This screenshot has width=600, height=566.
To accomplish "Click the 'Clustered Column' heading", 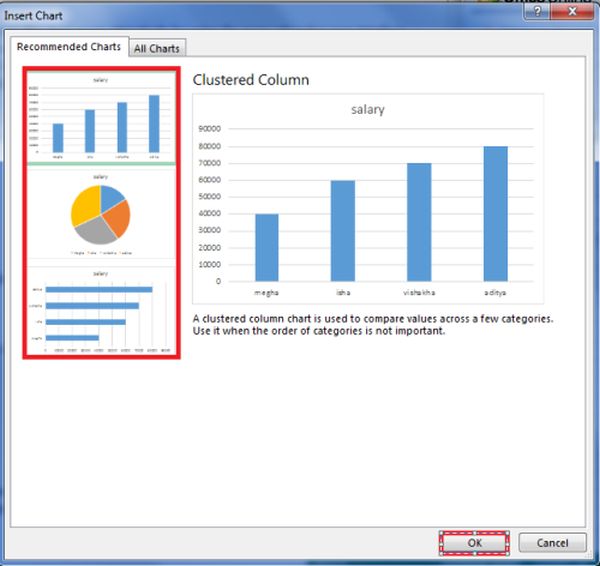I will (x=251, y=80).
